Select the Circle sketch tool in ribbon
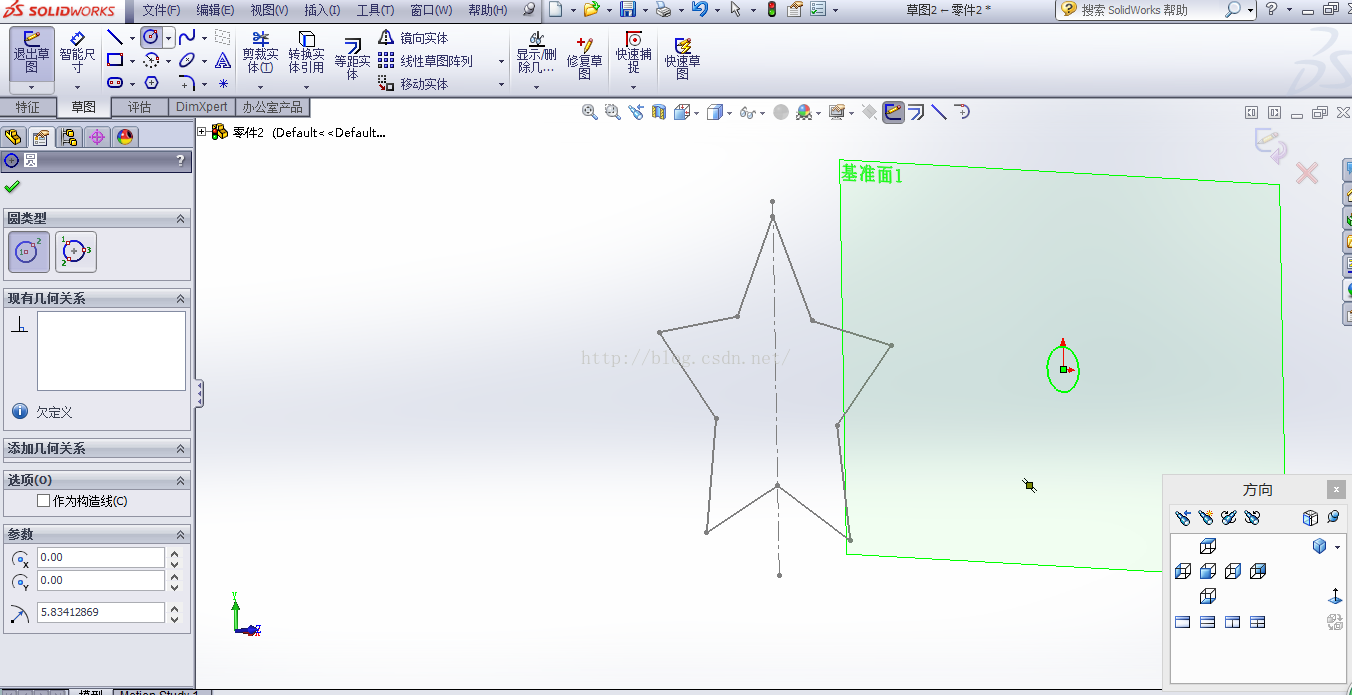Screen dimensions: 1352x695 [x=151, y=38]
